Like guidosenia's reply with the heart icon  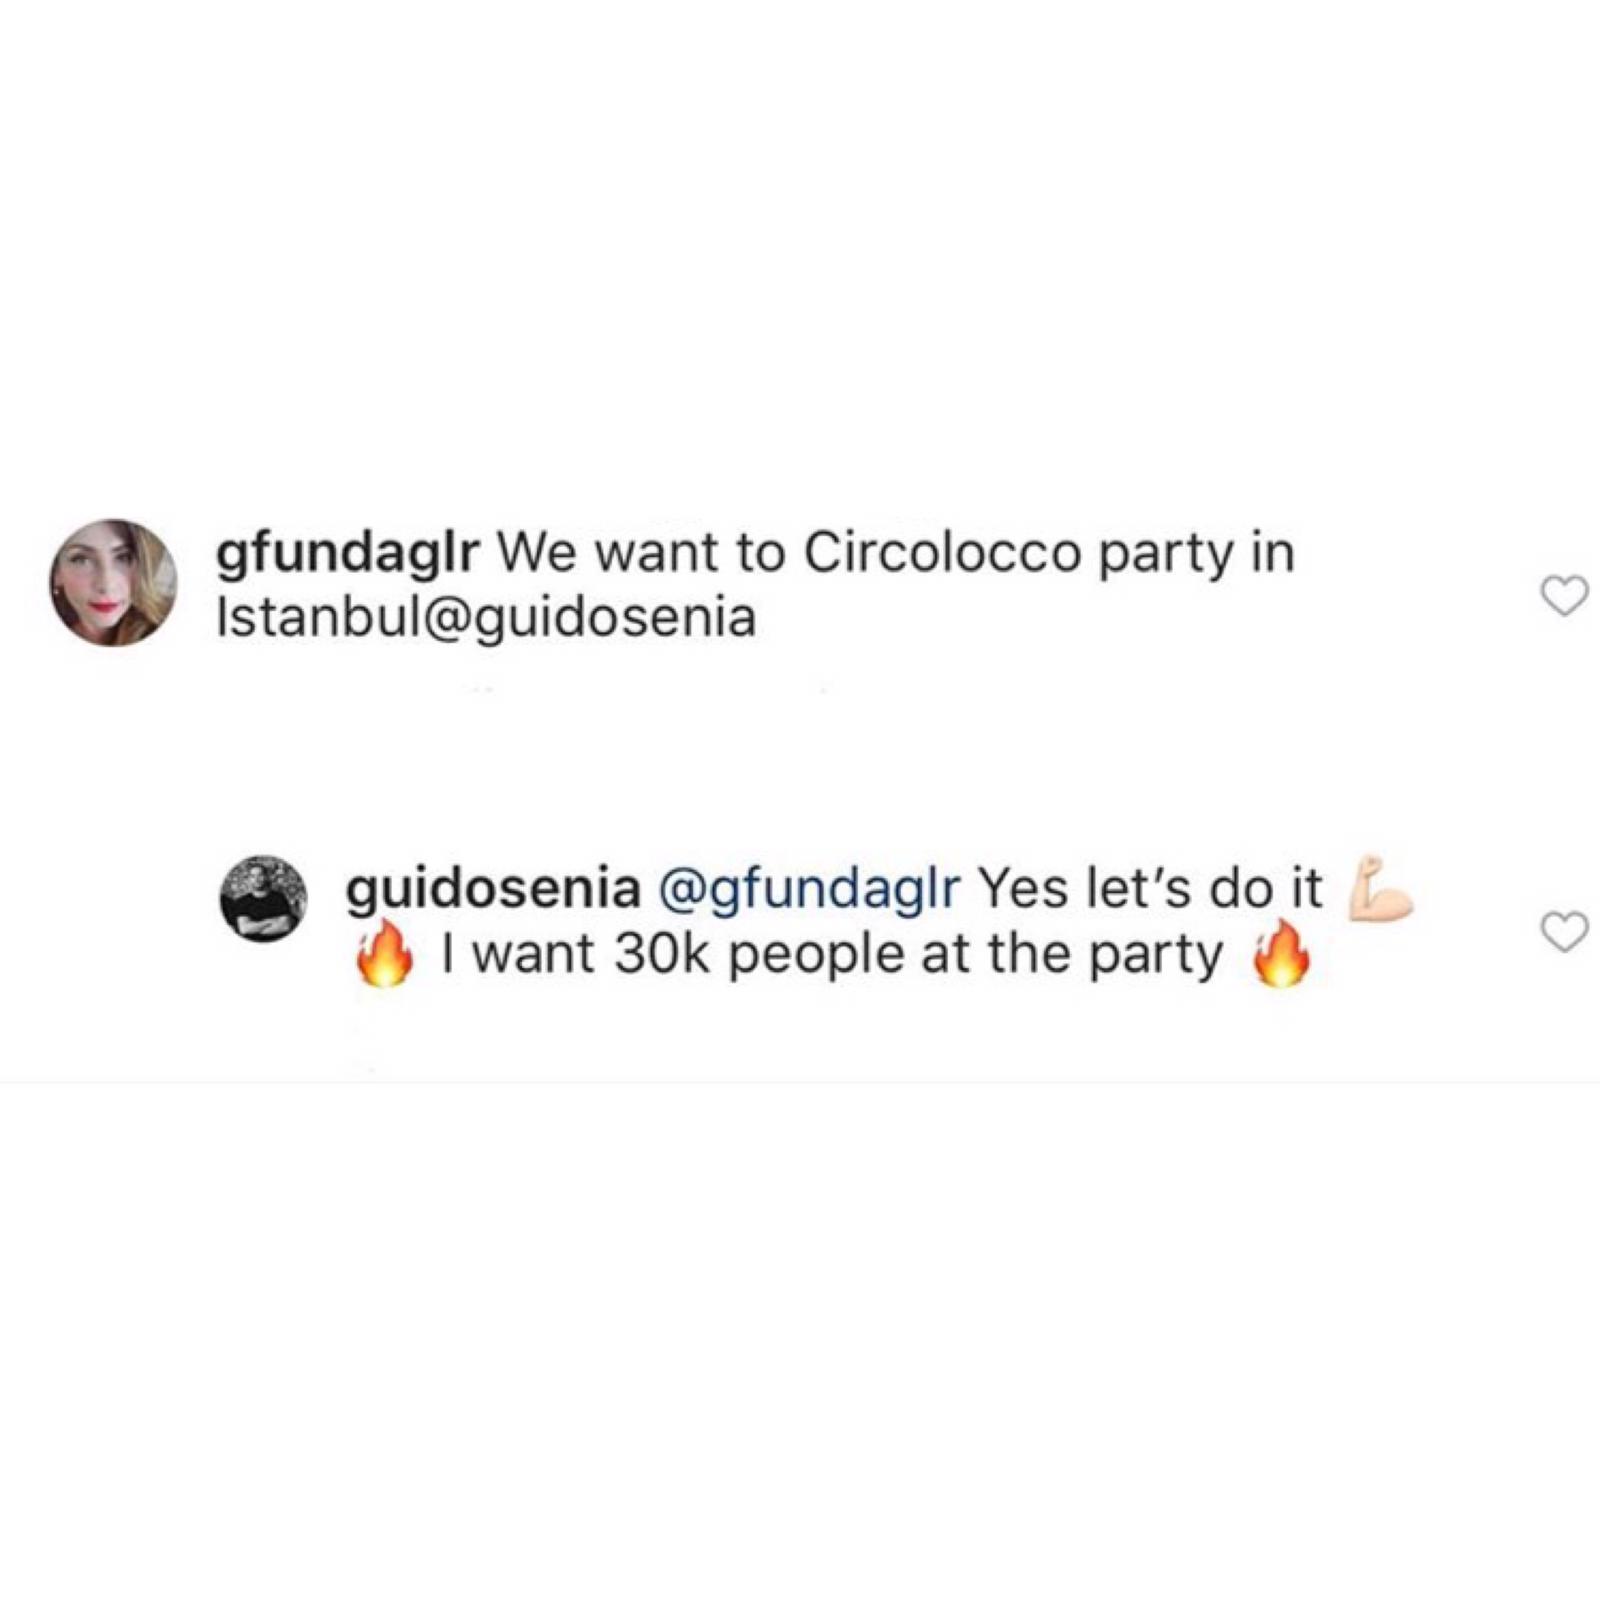1564,932
